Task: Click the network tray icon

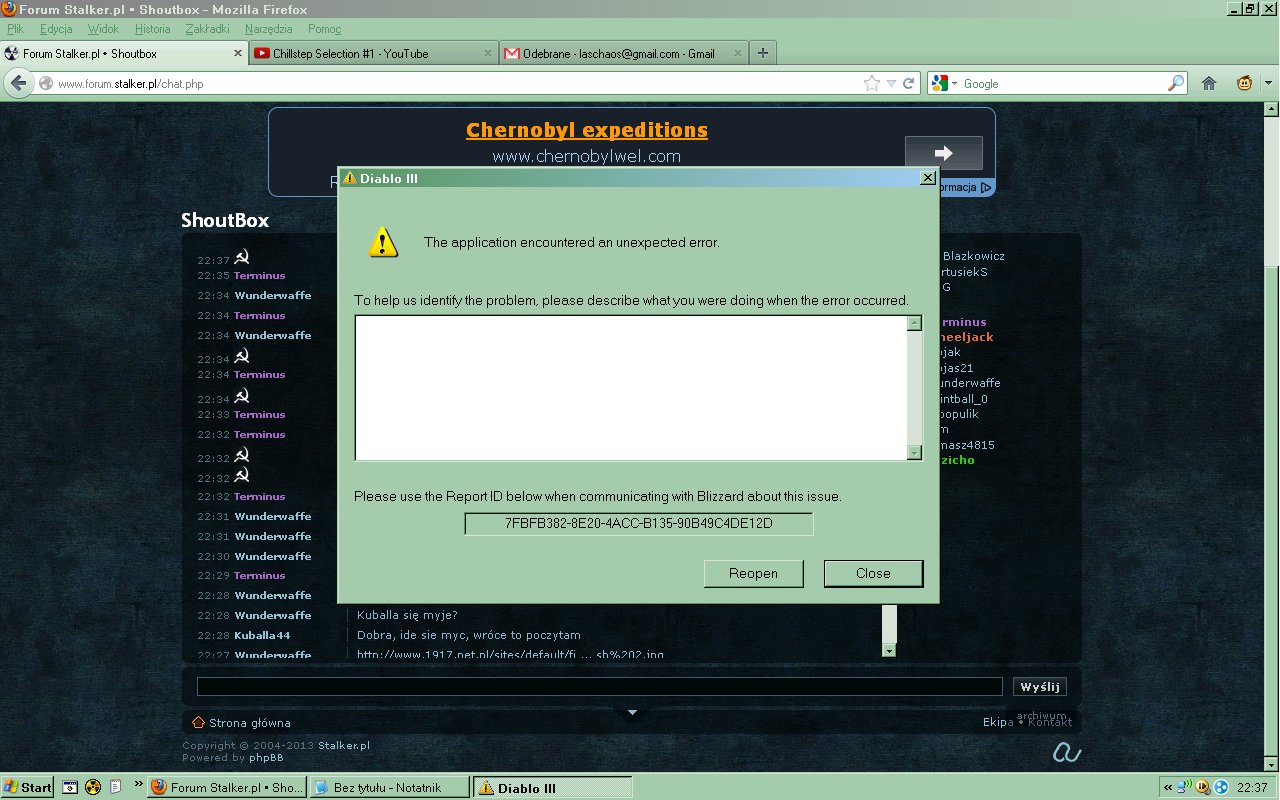Action: point(1185,787)
